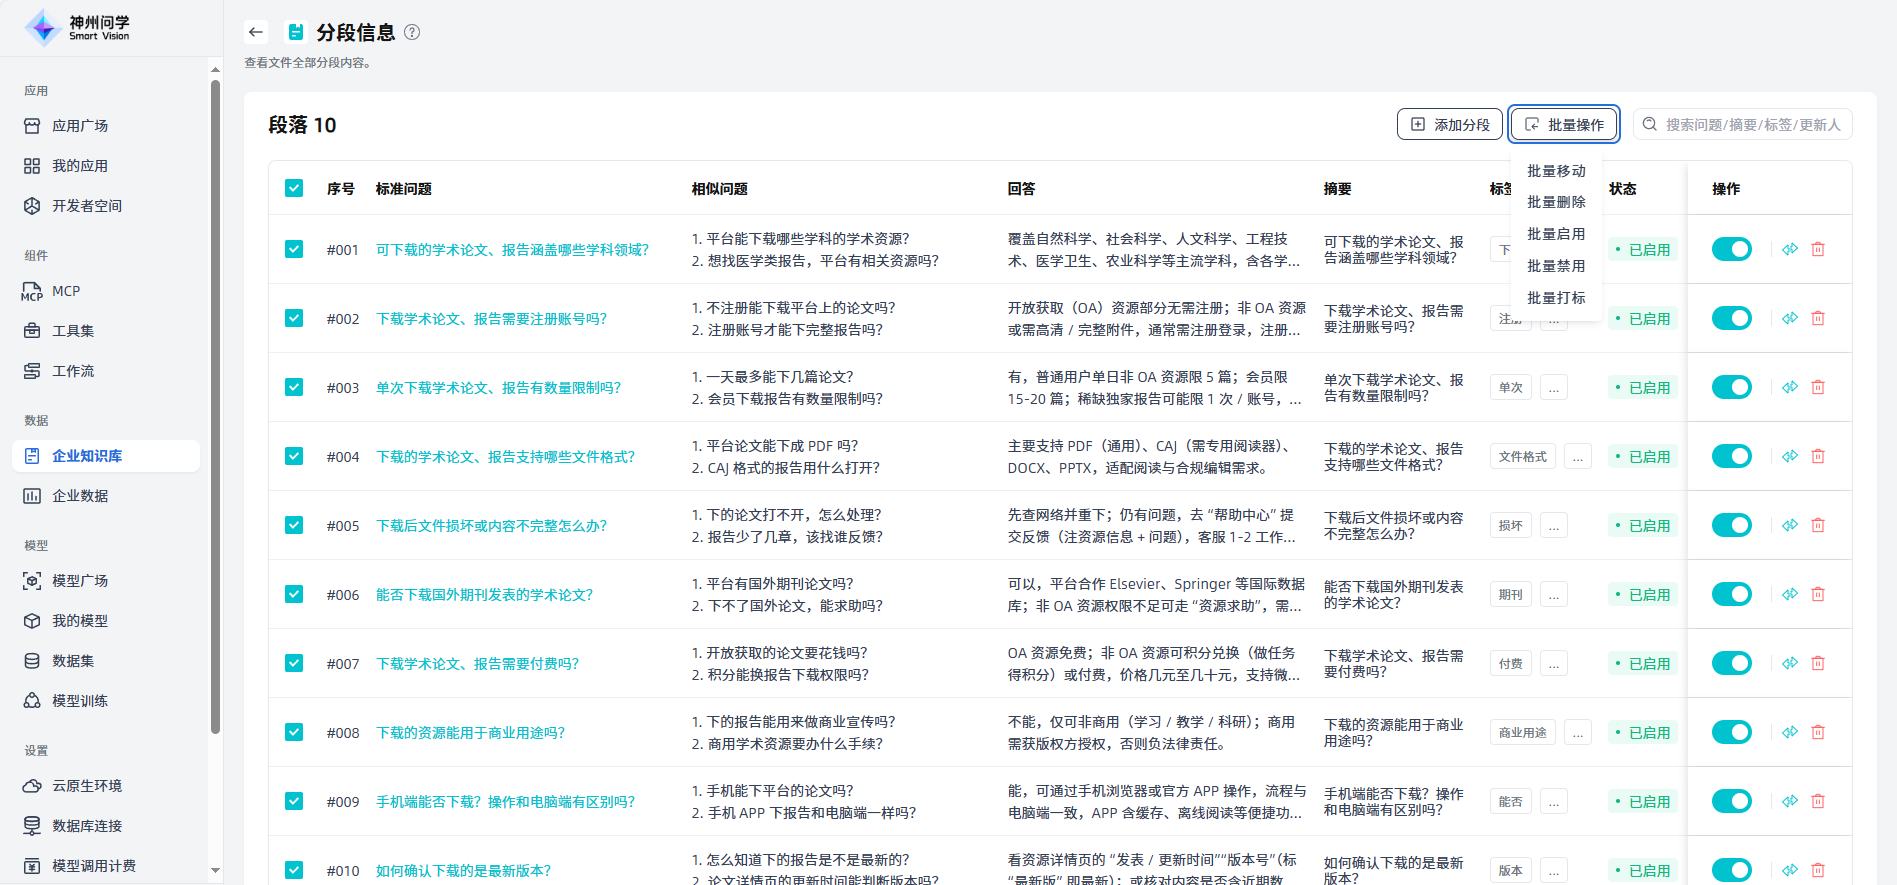
Task: Click the trash icon for row #006
Action: 1818,594
